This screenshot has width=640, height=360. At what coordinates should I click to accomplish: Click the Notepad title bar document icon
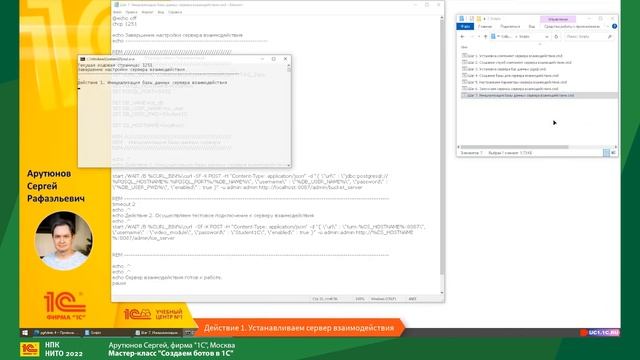[116, 5]
